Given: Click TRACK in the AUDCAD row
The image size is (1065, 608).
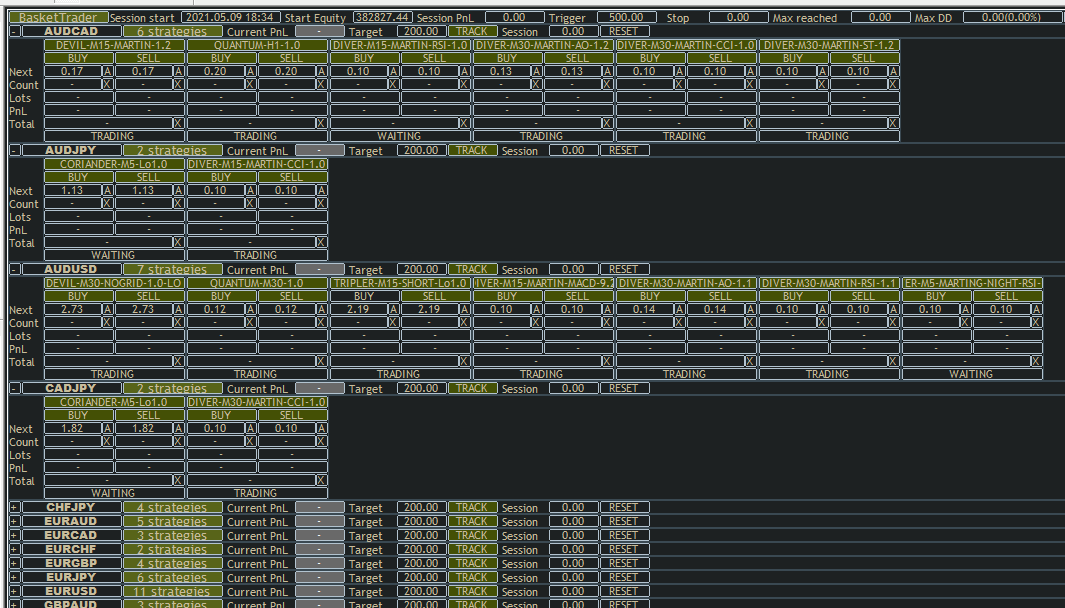Looking at the screenshot, I should click(472, 31).
